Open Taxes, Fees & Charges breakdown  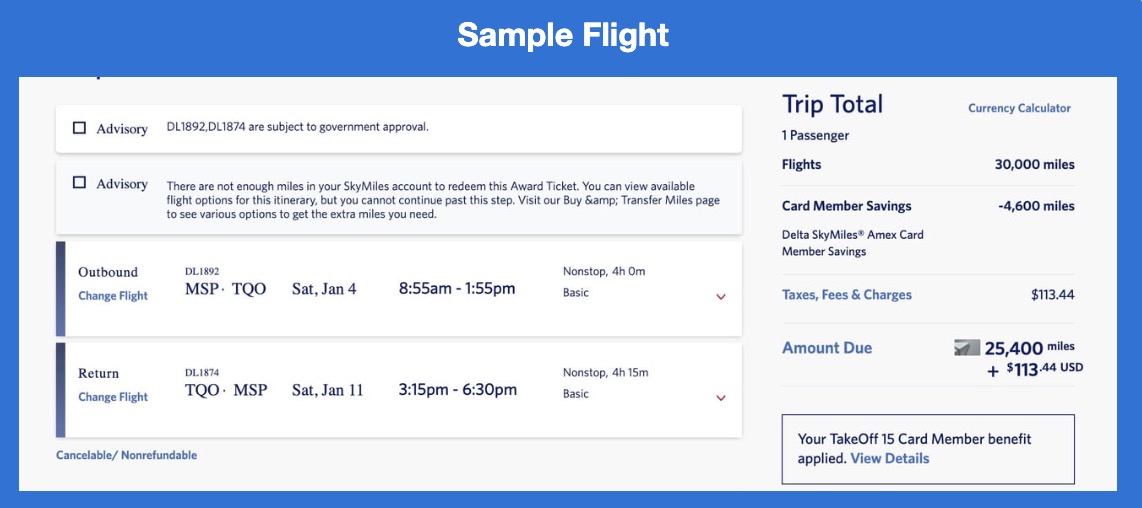point(847,295)
